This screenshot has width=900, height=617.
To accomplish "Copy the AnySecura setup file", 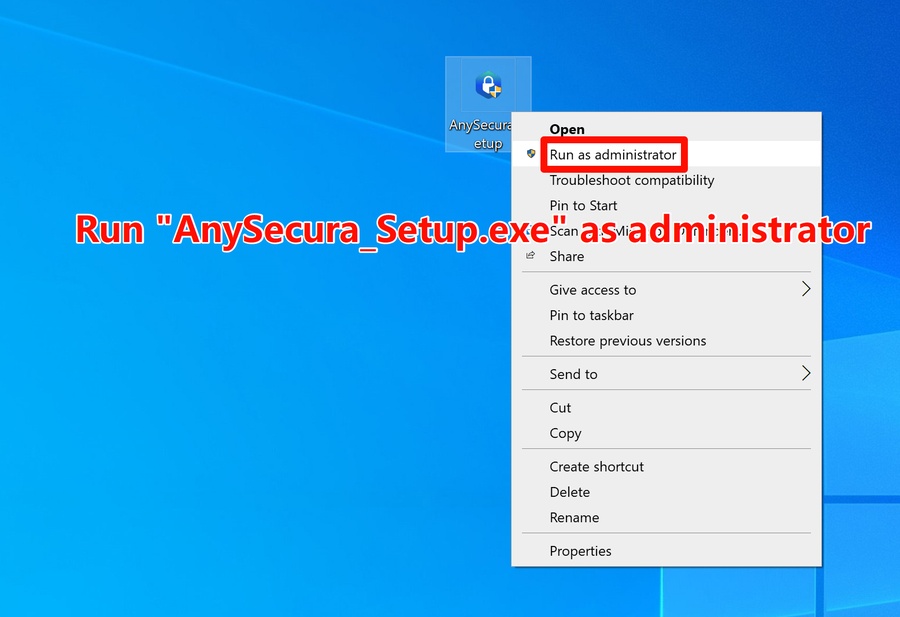I will [x=564, y=433].
